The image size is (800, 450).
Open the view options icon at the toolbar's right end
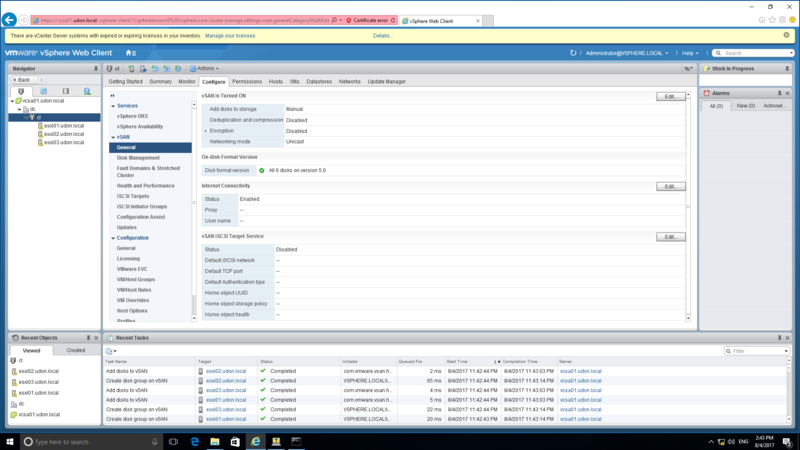tap(688, 68)
